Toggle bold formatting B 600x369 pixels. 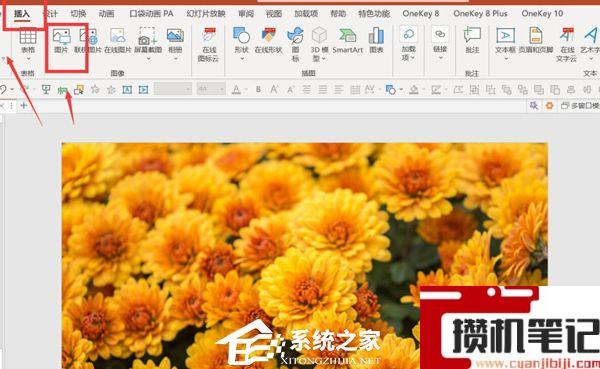(258, 90)
